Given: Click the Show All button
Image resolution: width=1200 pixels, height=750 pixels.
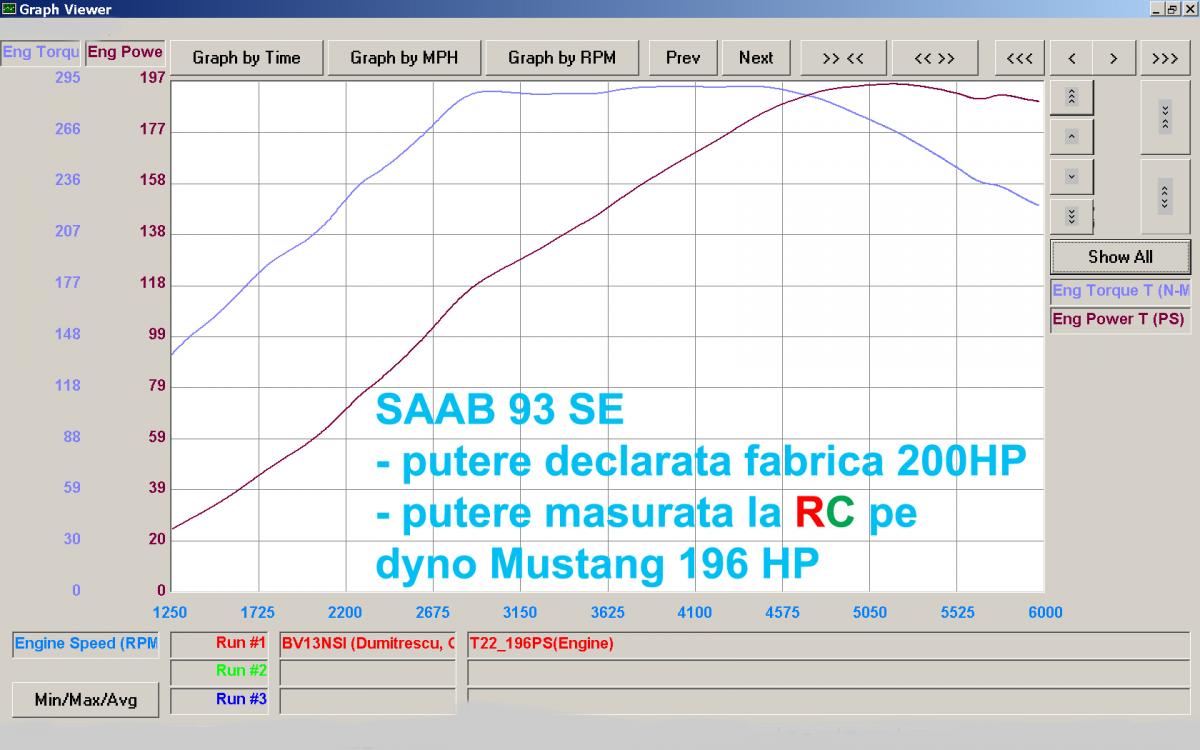Looking at the screenshot, I should (1120, 257).
